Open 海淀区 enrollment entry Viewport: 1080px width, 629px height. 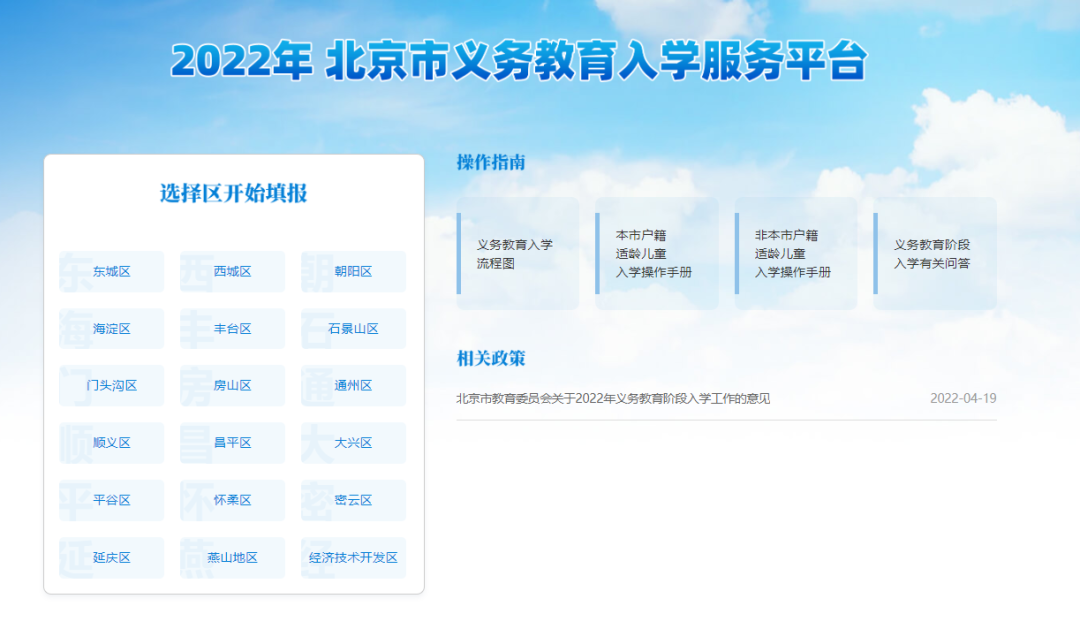click(112, 329)
